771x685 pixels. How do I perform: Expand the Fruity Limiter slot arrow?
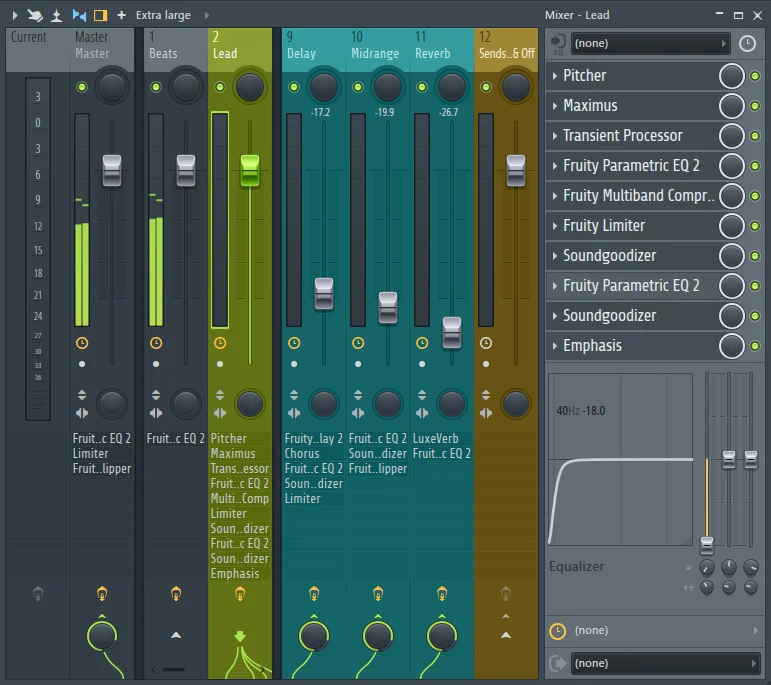[x=555, y=226]
